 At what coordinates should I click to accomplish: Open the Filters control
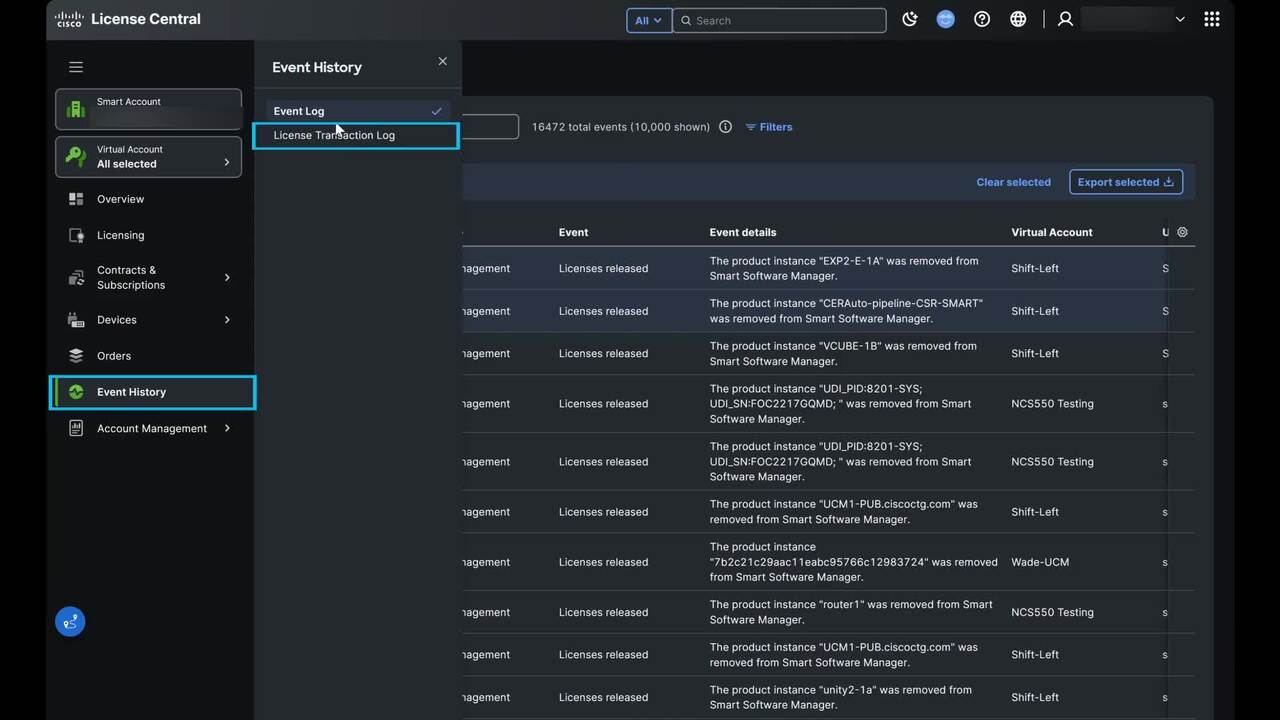768,127
